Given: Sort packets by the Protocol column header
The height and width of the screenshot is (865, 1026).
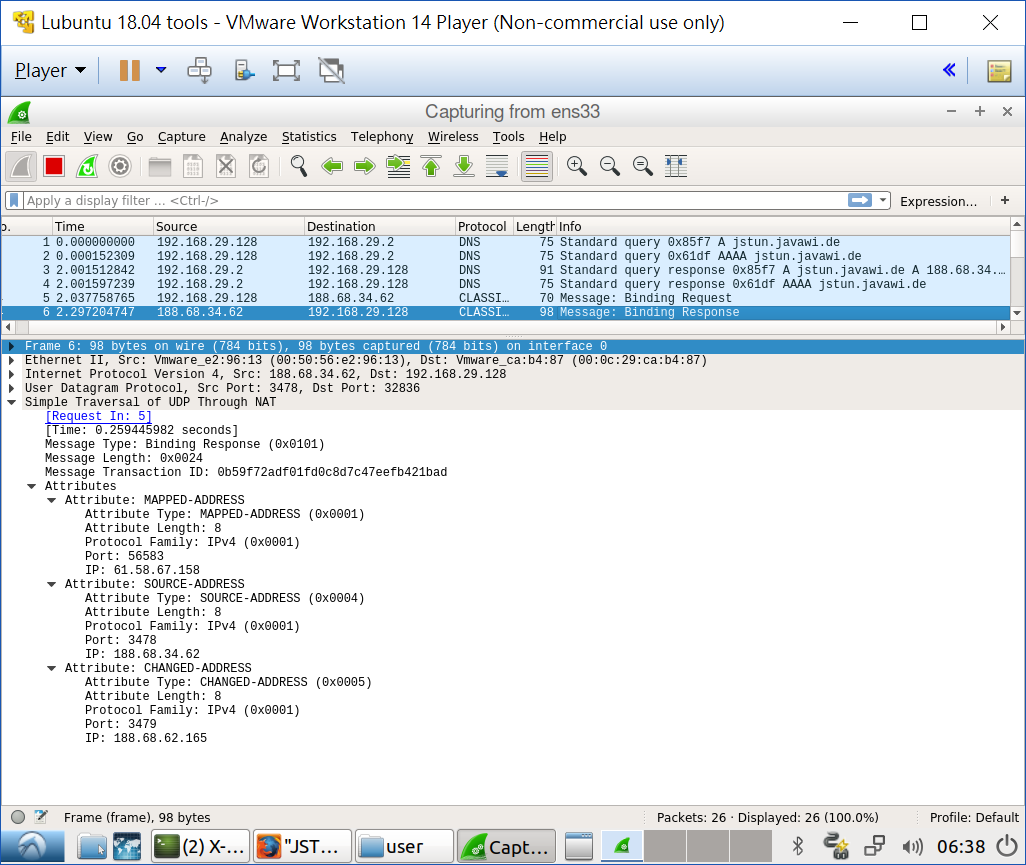Looking at the screenshot, I should (483, 226).
